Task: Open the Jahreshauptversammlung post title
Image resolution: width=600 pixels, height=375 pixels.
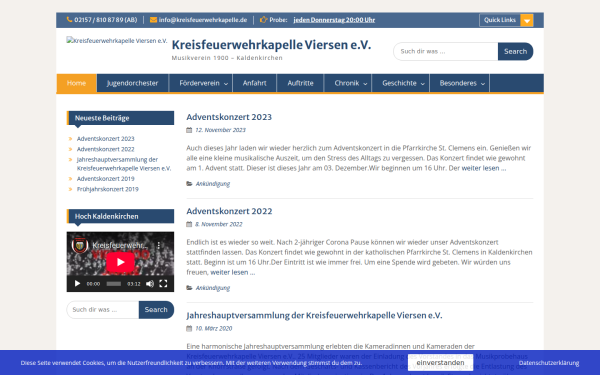Action: pos(314,315)
